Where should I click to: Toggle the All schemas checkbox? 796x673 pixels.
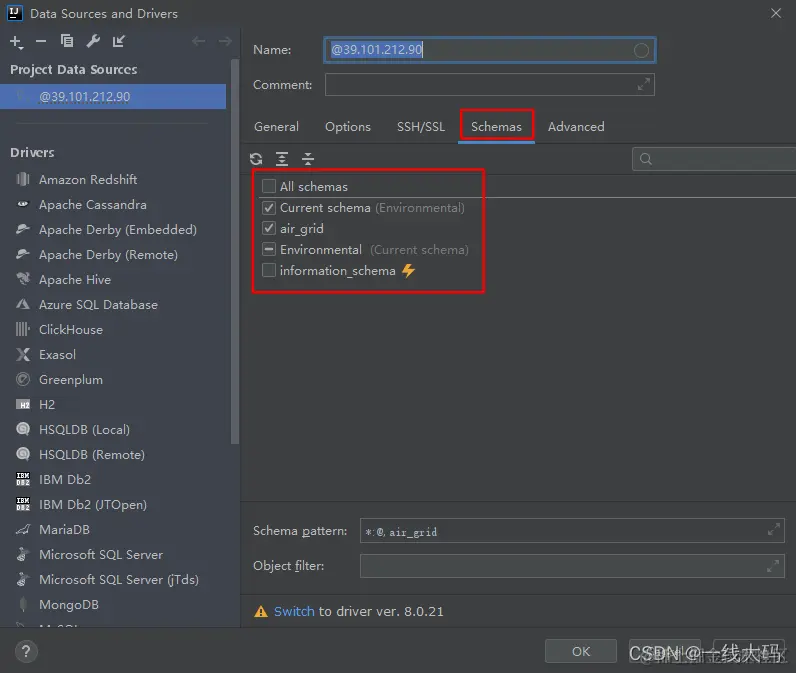269,186
